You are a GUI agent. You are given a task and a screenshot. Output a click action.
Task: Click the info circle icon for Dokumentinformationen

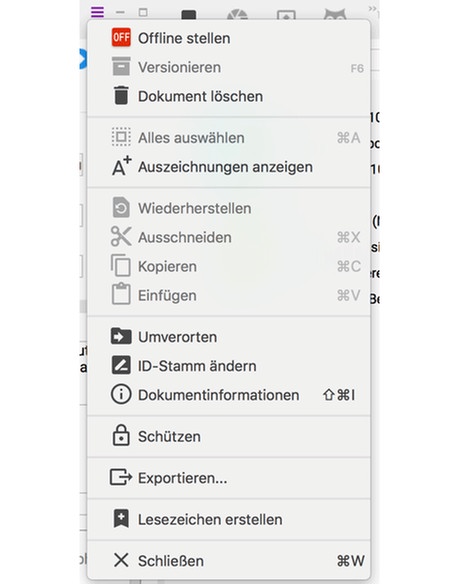point(121,394)
